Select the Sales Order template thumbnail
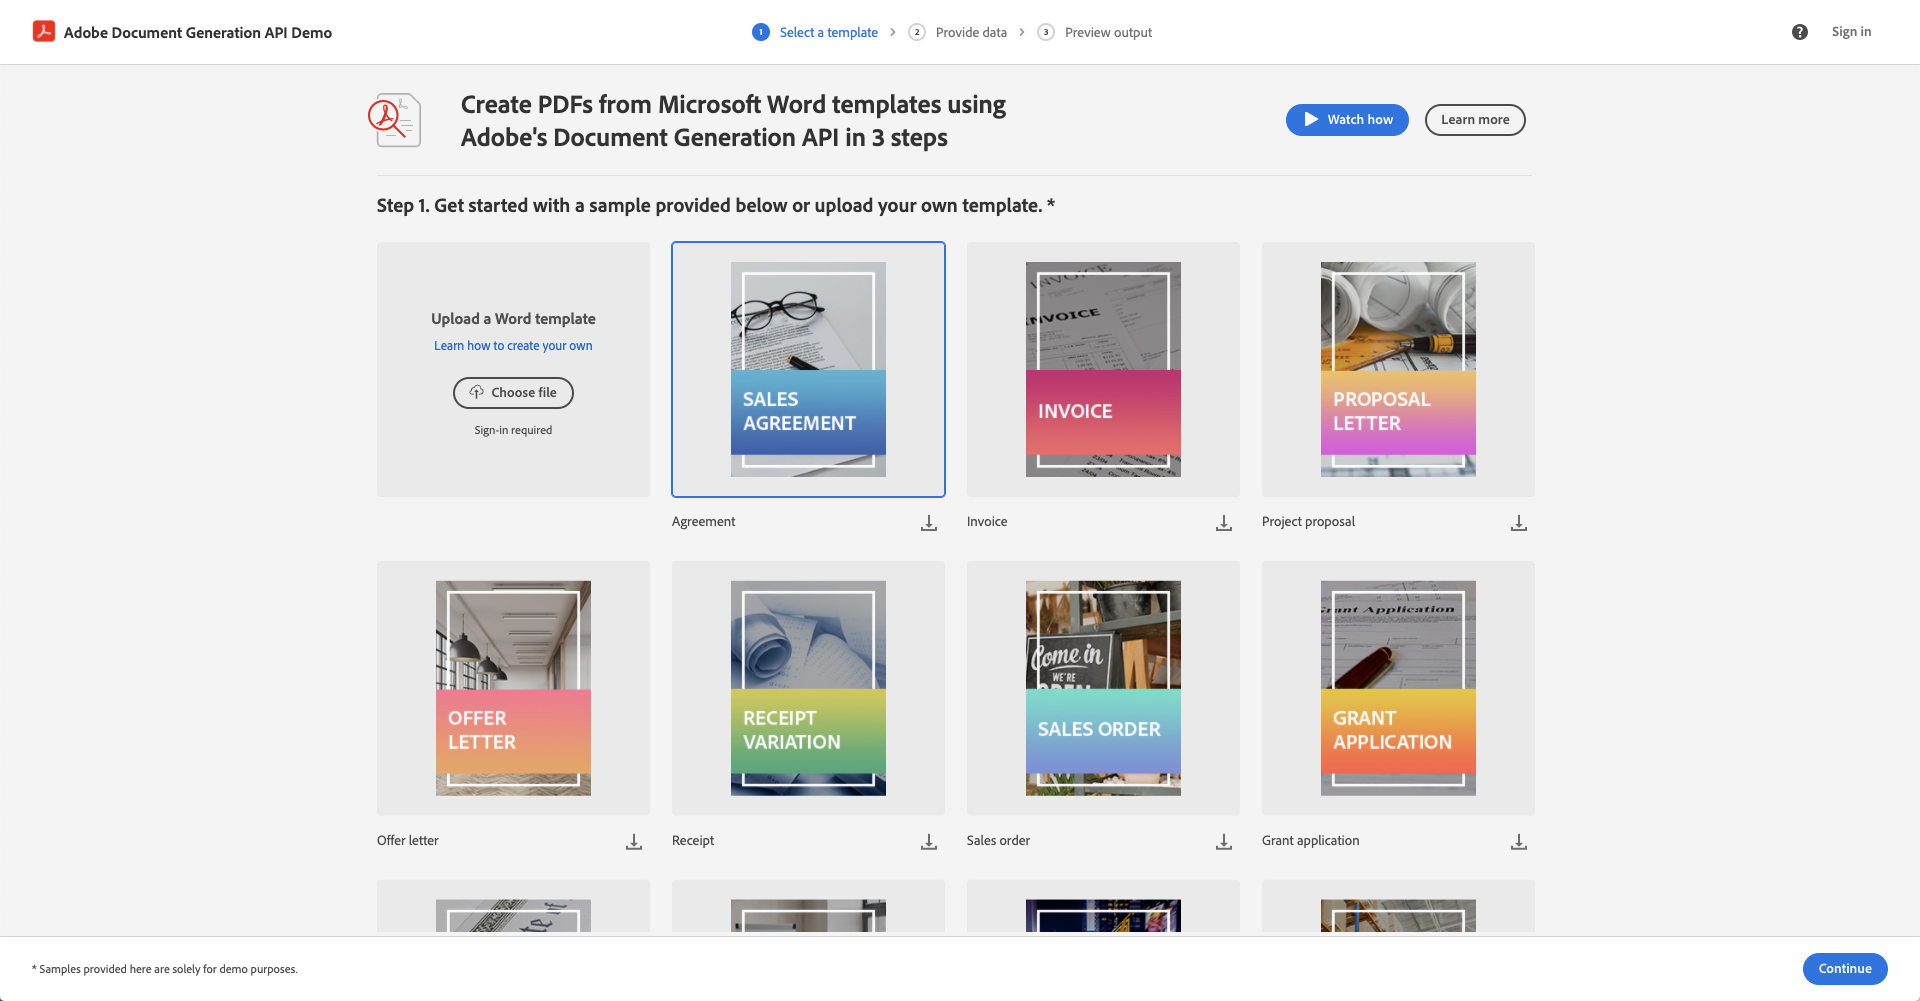Image resolution: width=1920 pixels, height=1001 pixels. [x=1103, y=688]
